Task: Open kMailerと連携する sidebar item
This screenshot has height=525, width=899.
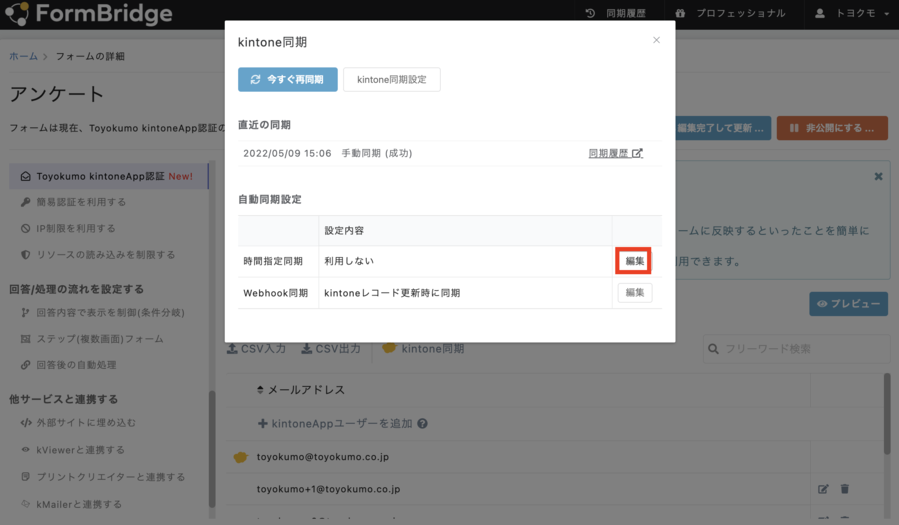Action: [x=71, y=504]
